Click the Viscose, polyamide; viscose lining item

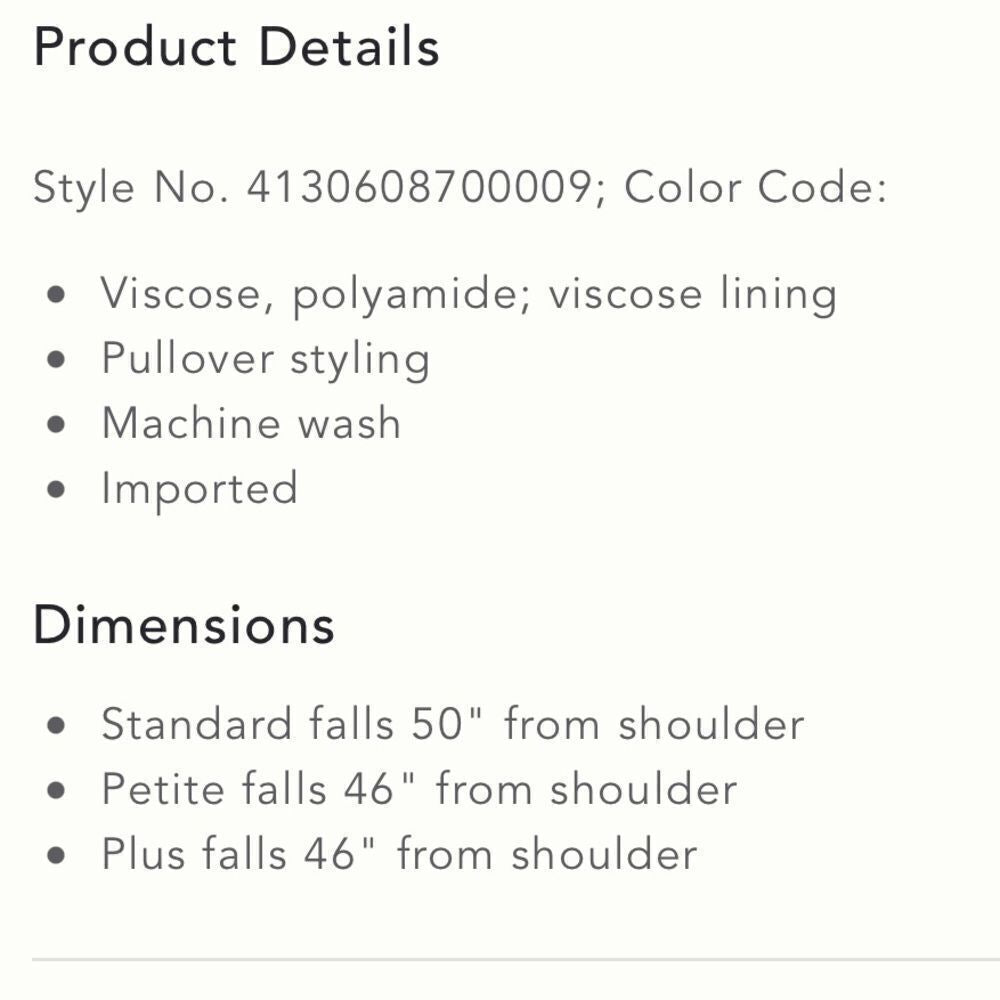click(469, 294)
